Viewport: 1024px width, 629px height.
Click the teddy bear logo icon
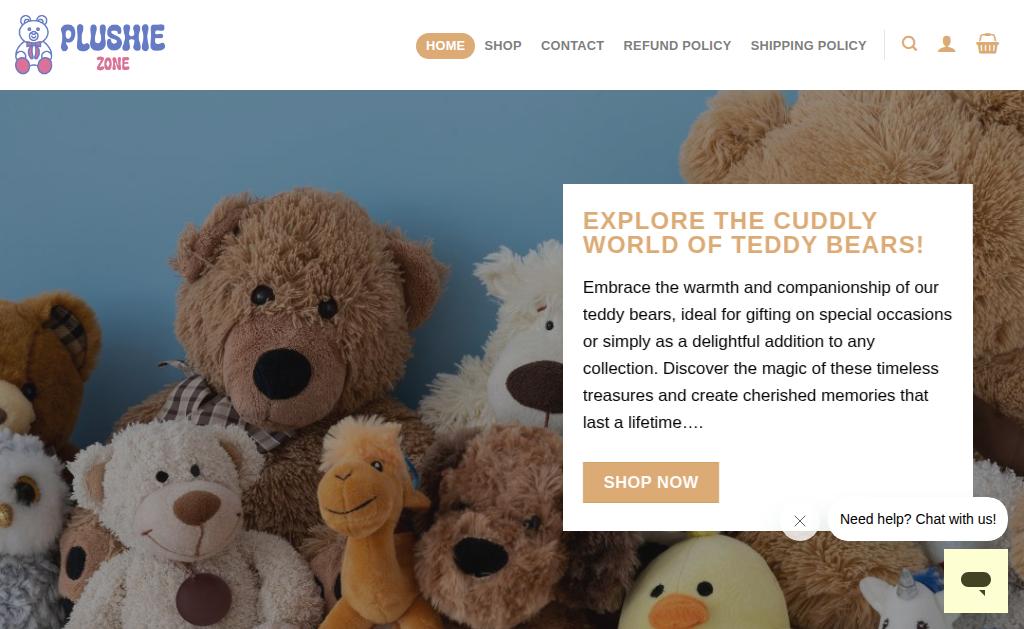coord(34,44)
